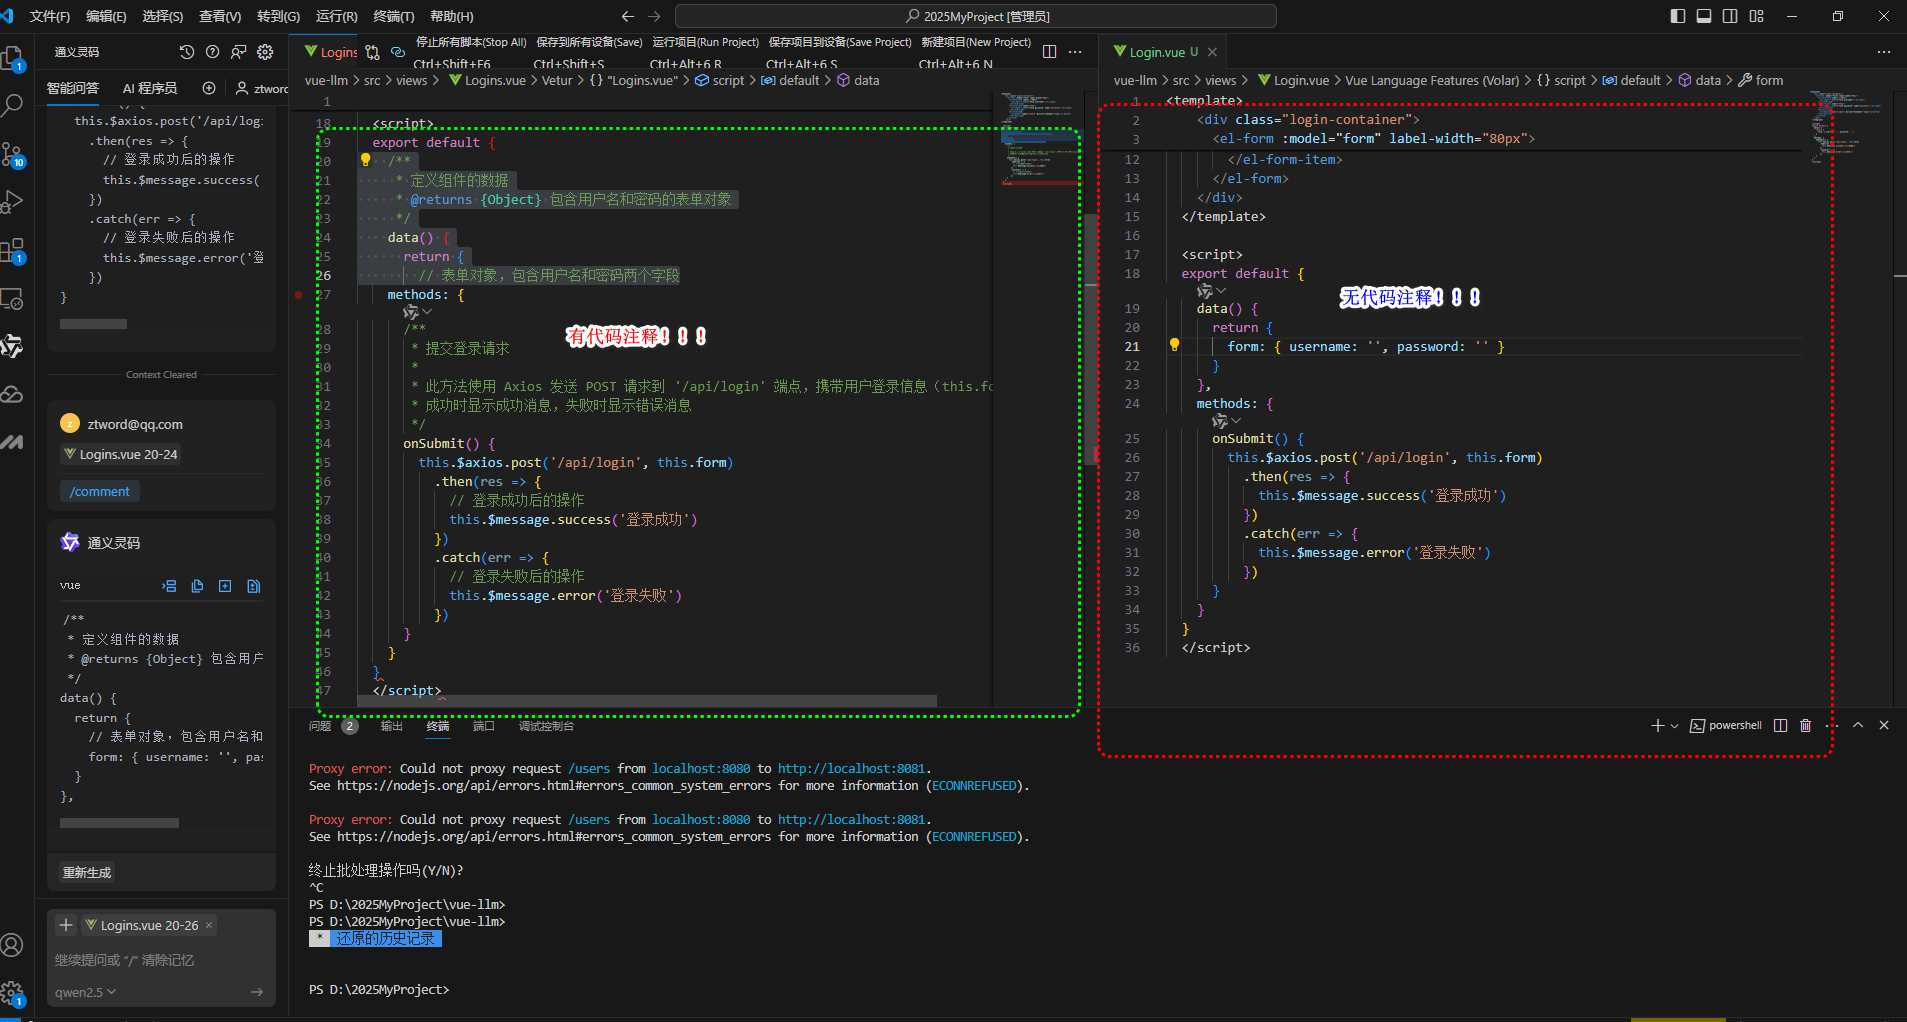
Task: Open the 编辑(E) menu
Action: coord(106,16)
